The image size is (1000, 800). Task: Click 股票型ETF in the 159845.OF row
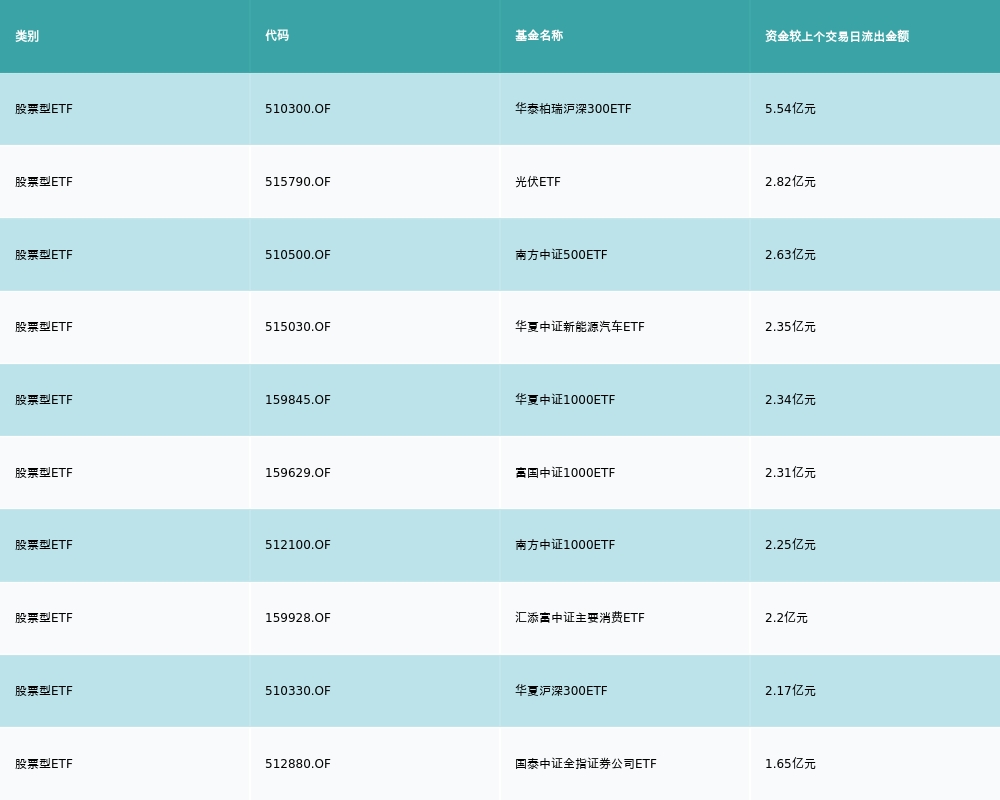point(44,399)
